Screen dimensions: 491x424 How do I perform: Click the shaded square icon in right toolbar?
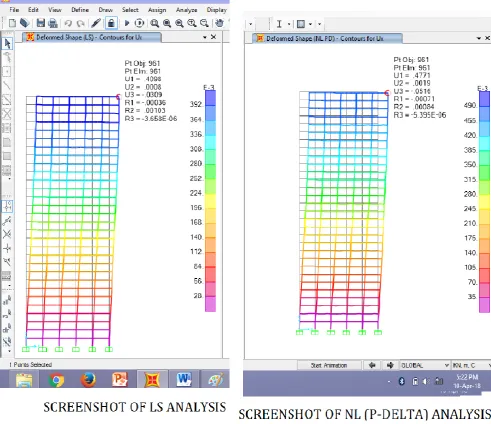click(301, 24)
